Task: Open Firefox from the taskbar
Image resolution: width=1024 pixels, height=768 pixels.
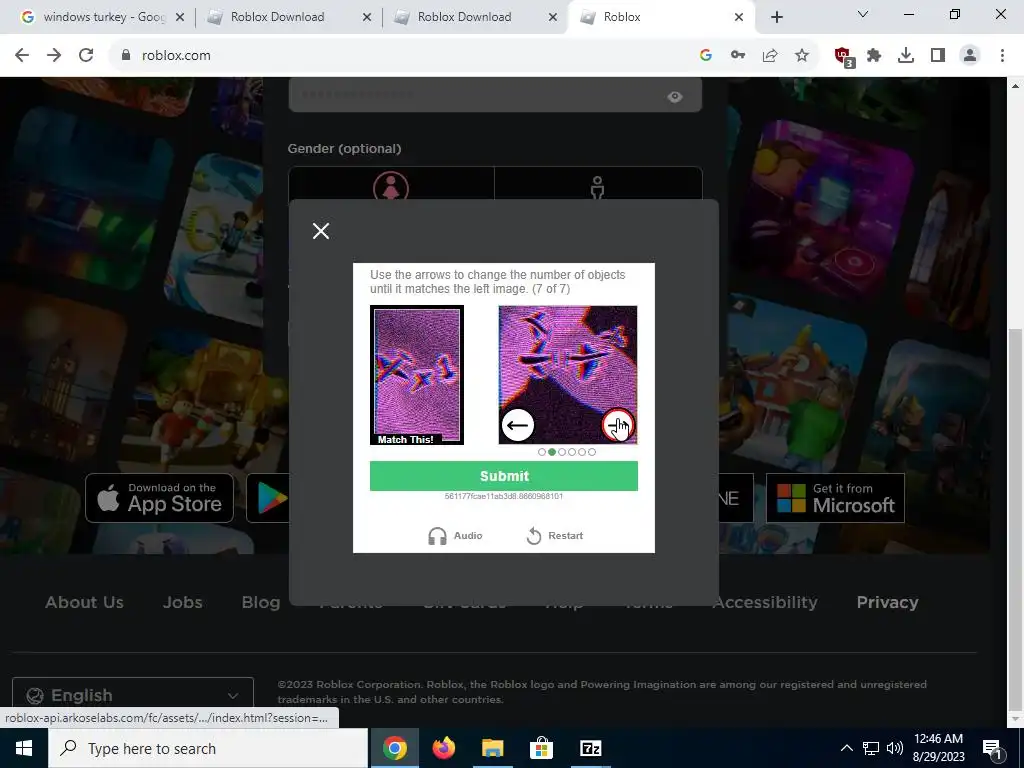Action: pos(443,748)
